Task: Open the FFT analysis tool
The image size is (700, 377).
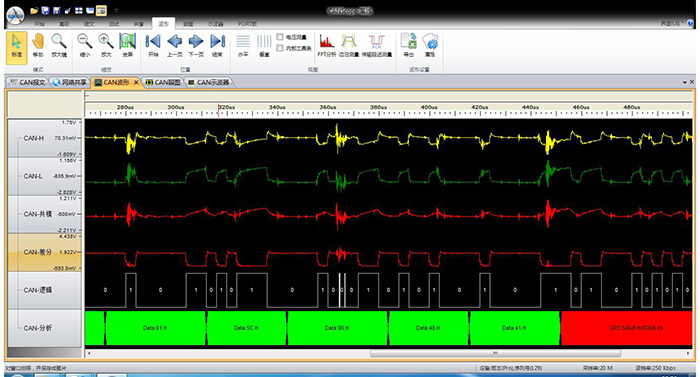Action: coord(327,46)
